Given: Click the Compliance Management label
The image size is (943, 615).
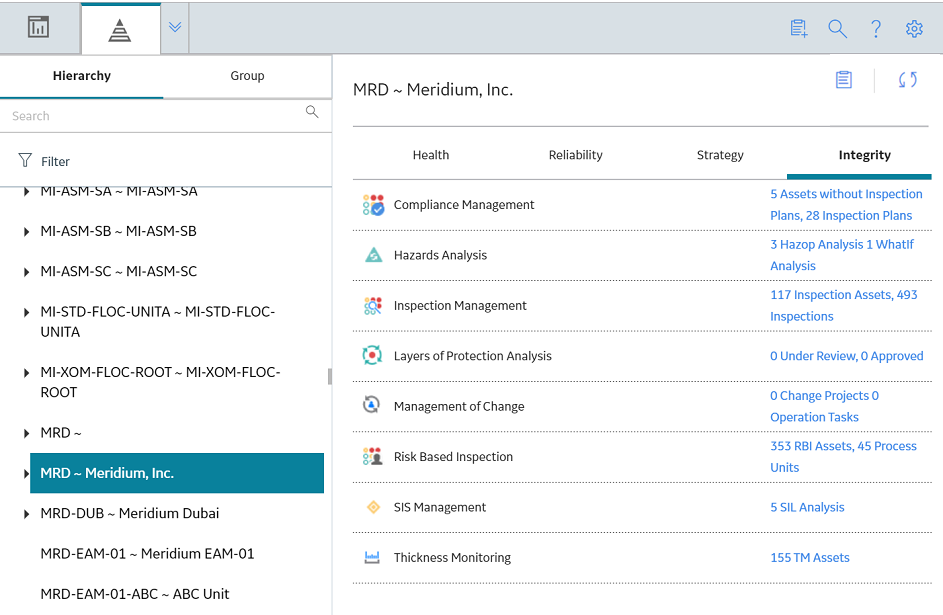Looking at the screenshot, I should 464,205.
